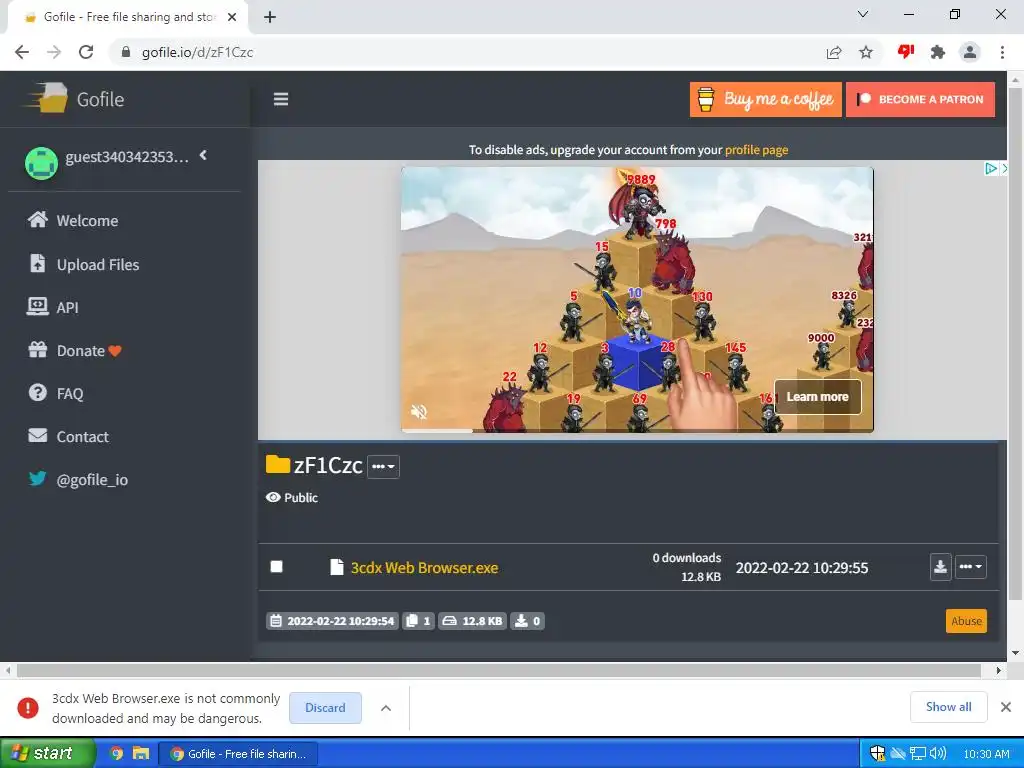Image resolution: width=1024 pixels, height=768 pixels.
Task: Go back to previous page
Action: (22, 52)
